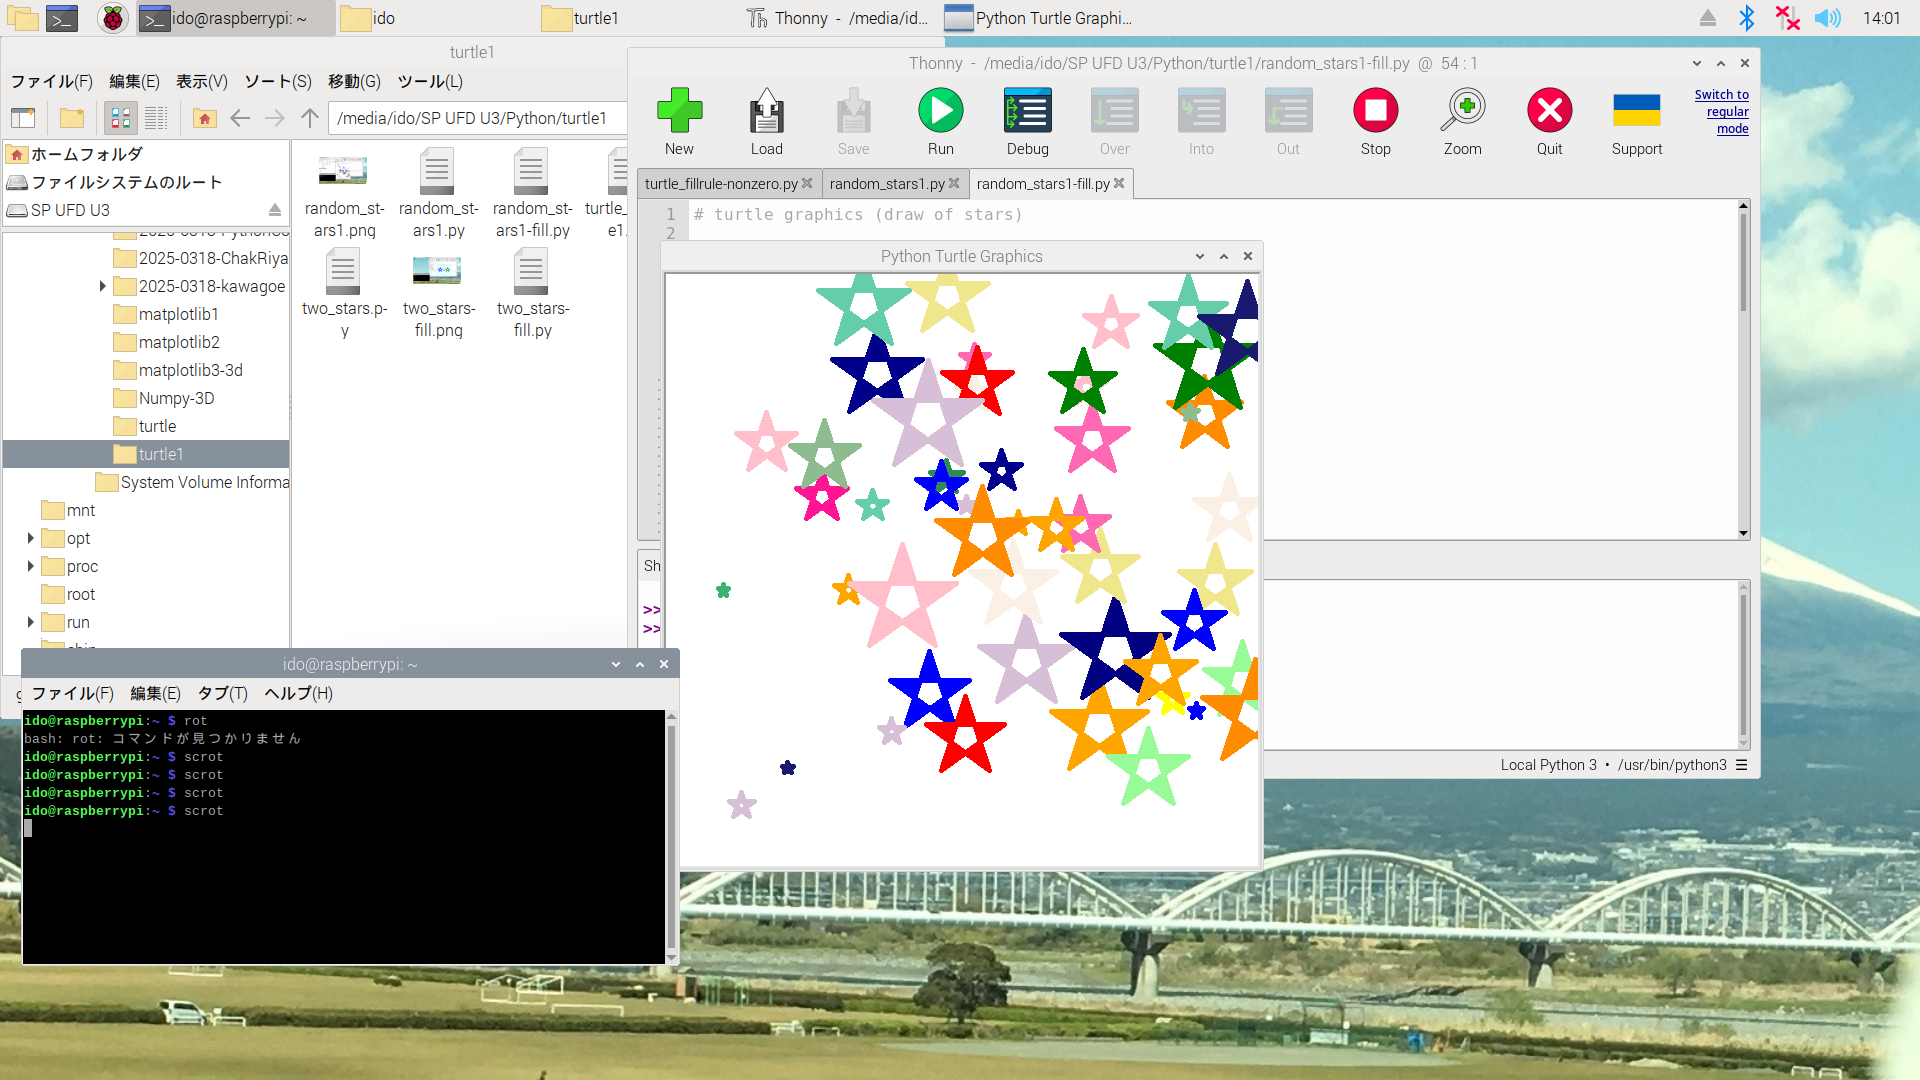The image size is (1920, 1080).
Task: Click Python Turtle Graphics taskbar button
Action: (1040, 18)
